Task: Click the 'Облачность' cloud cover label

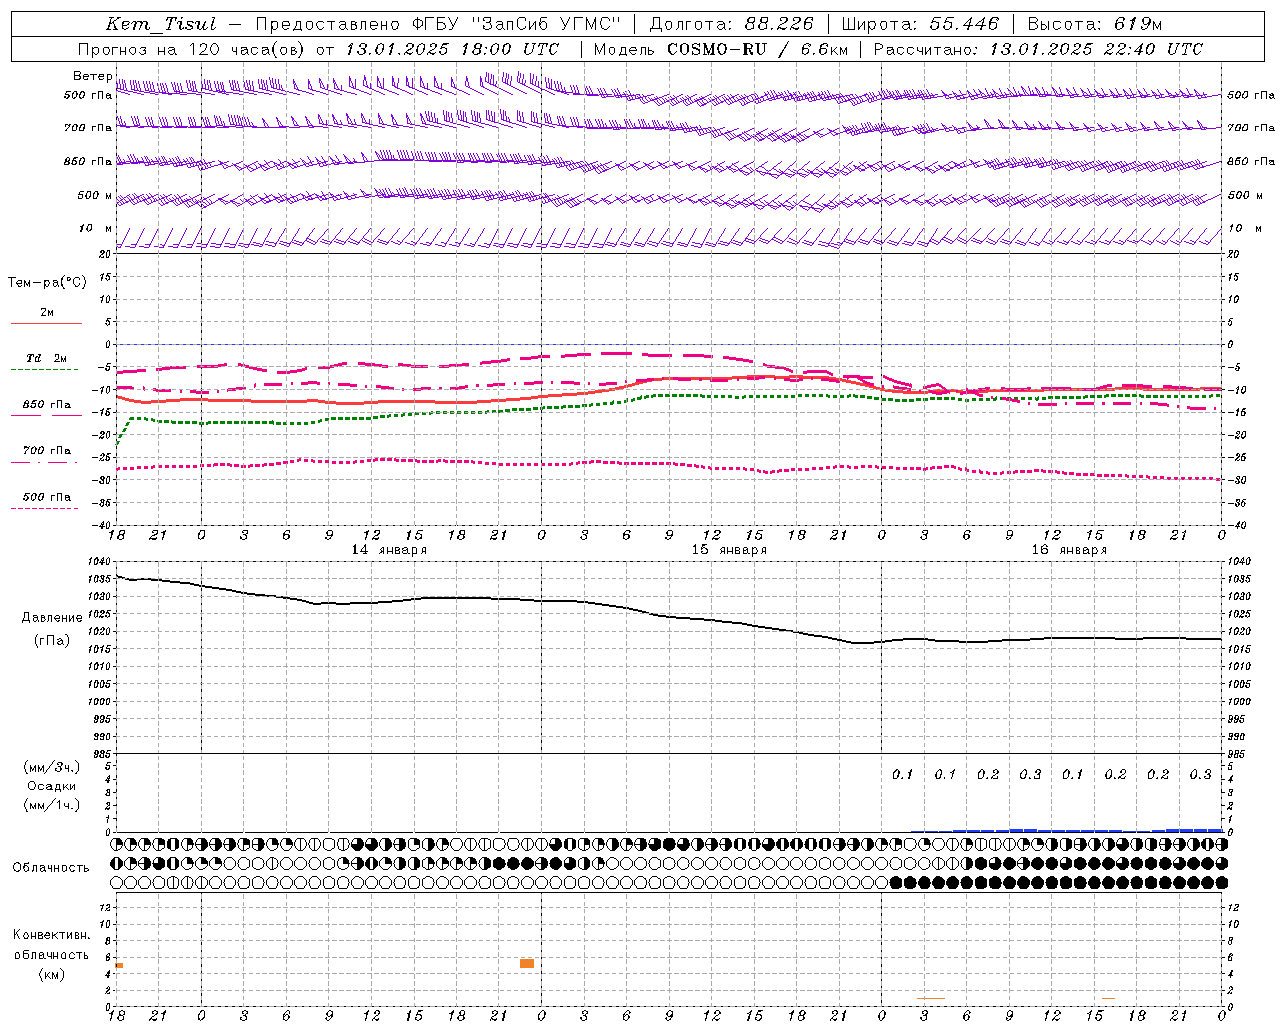Action: point(51,867)
